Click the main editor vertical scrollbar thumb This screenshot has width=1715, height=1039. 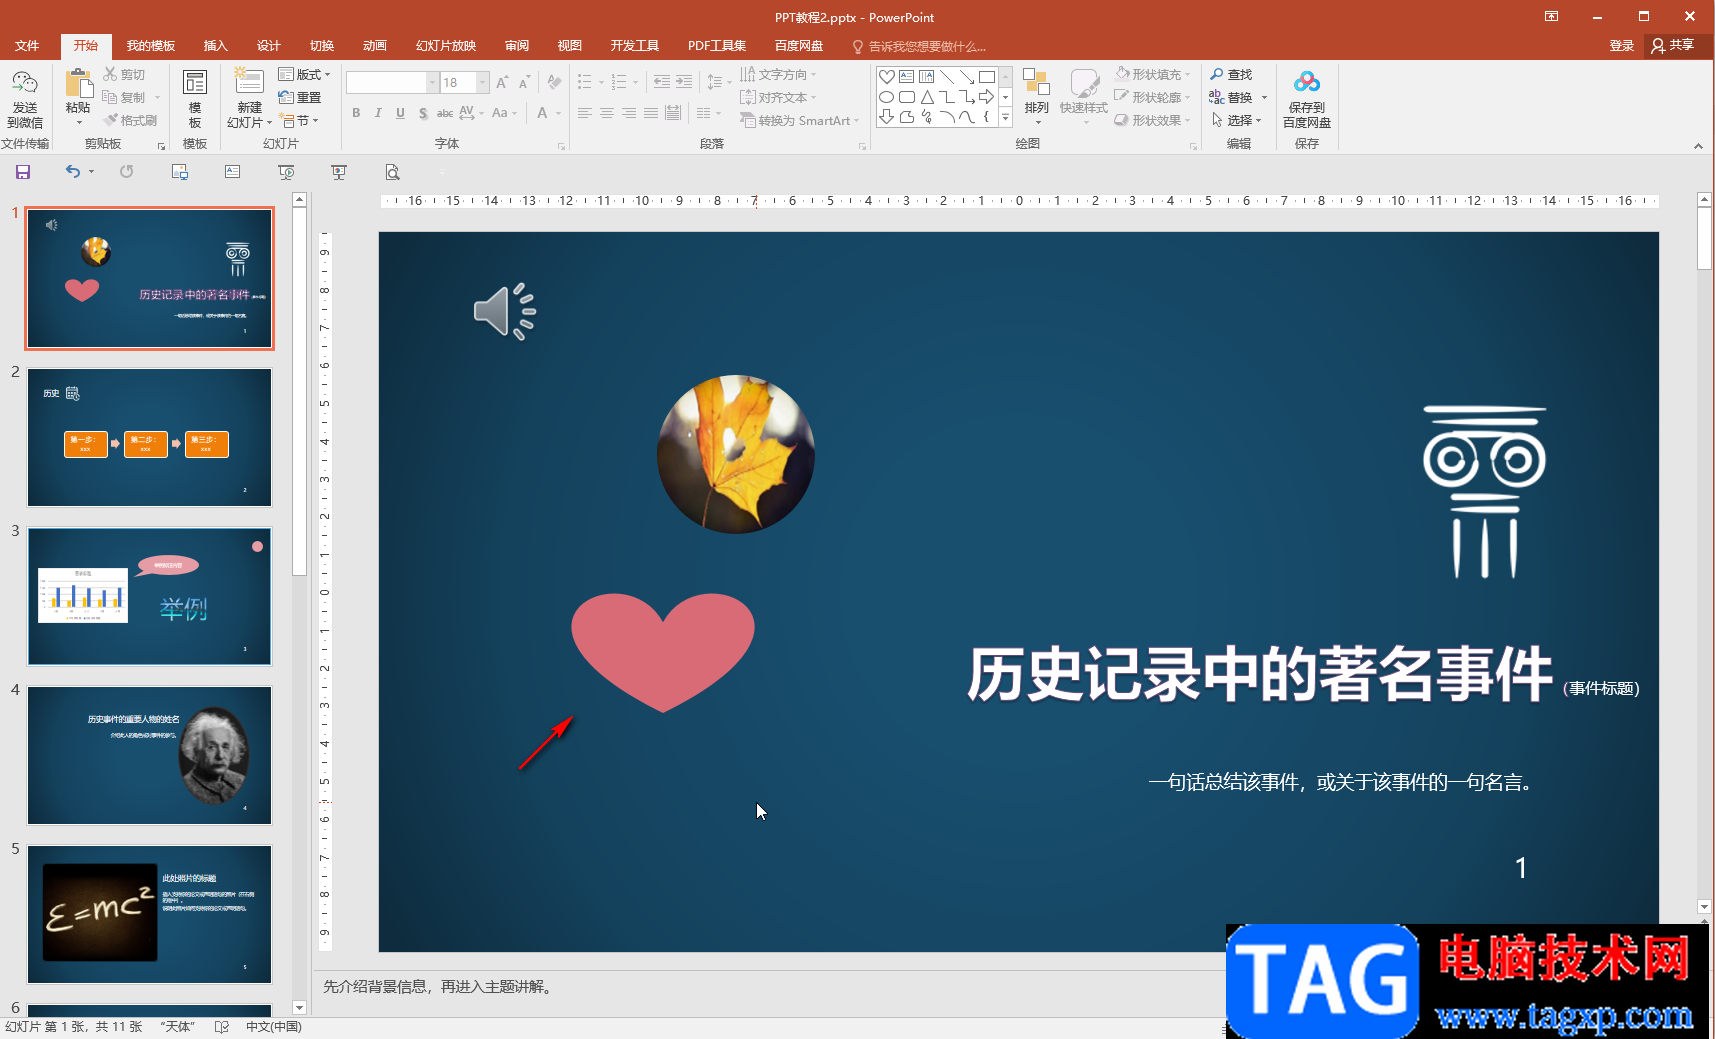pos(1705,238)
